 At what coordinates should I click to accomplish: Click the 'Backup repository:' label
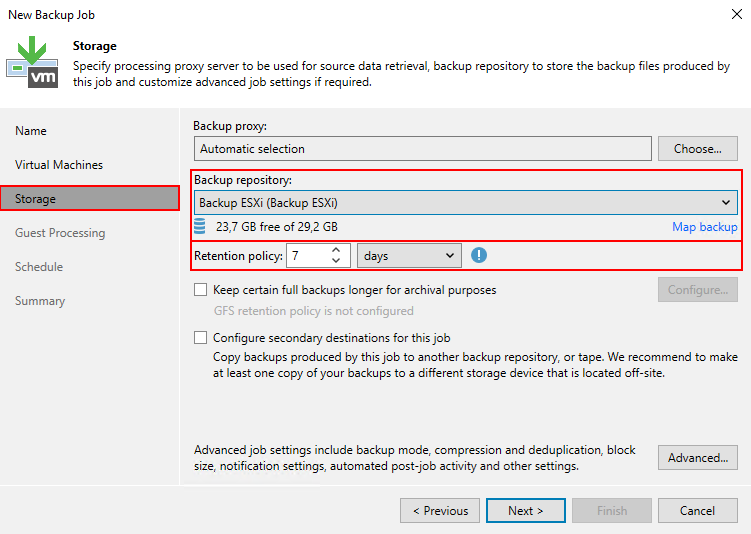pos(243,180)
